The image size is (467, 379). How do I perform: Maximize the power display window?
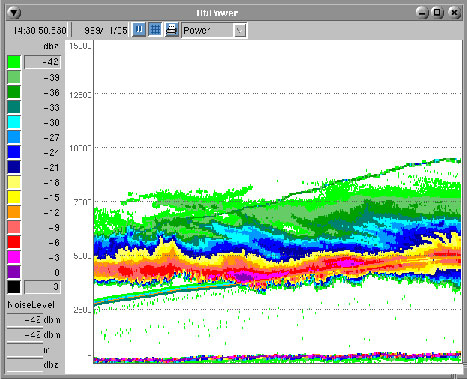pos(437,13)
